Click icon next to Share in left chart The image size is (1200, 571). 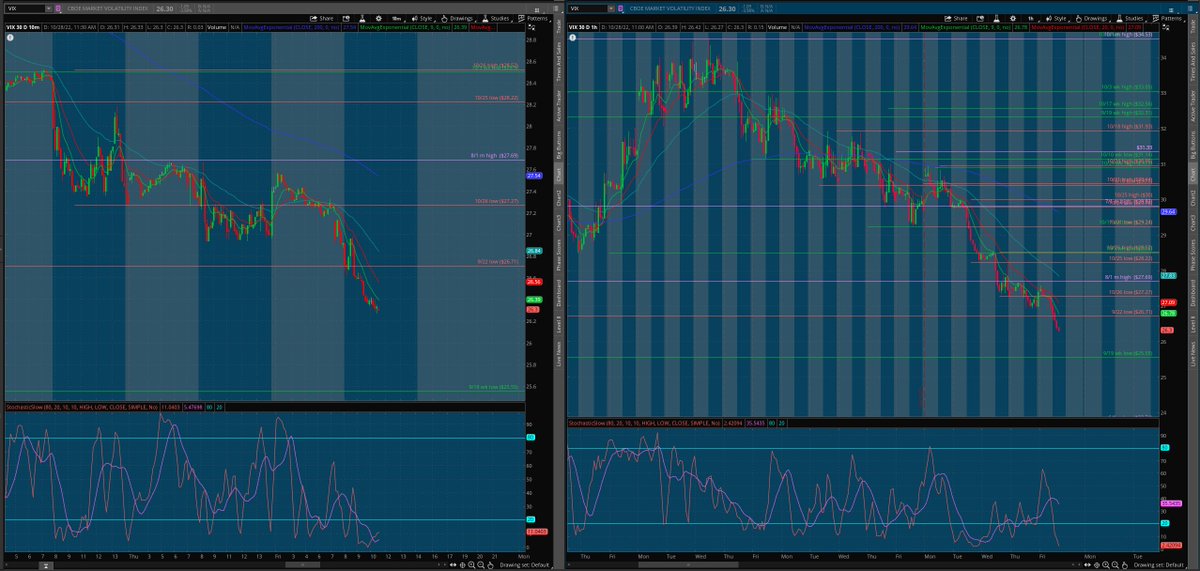(345, 18)
